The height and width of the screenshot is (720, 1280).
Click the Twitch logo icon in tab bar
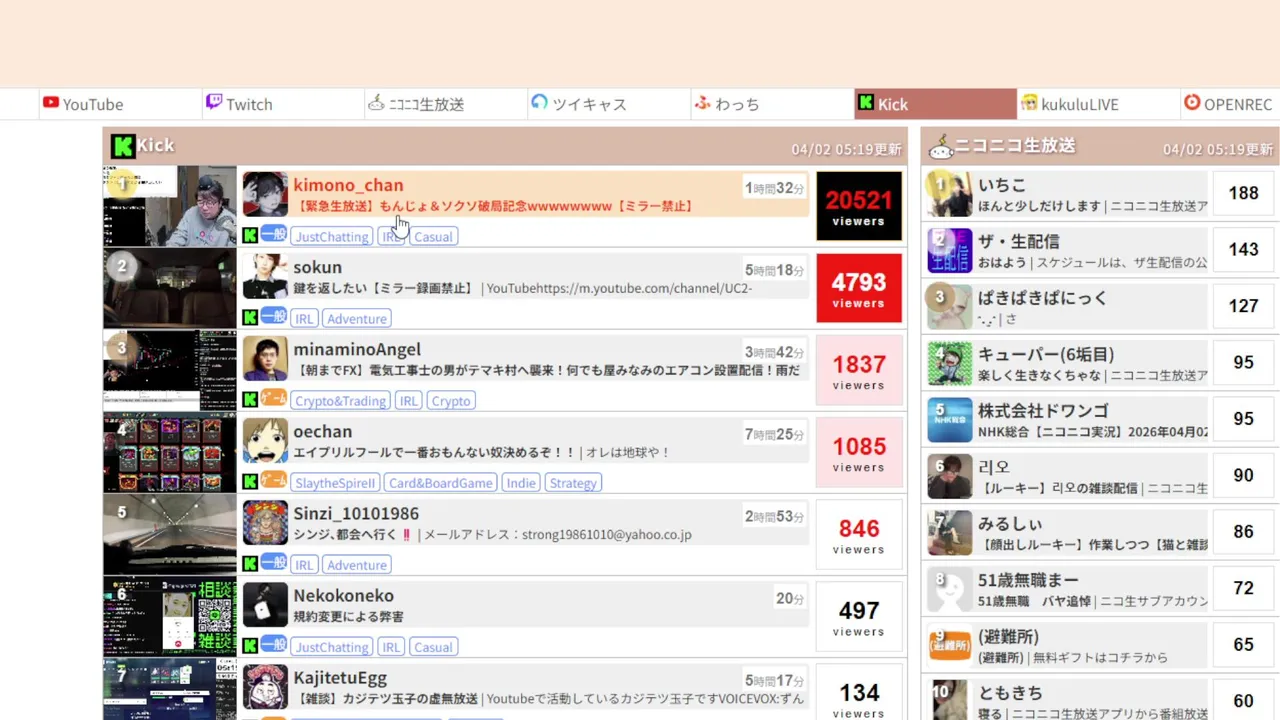[x=213, y=102]
